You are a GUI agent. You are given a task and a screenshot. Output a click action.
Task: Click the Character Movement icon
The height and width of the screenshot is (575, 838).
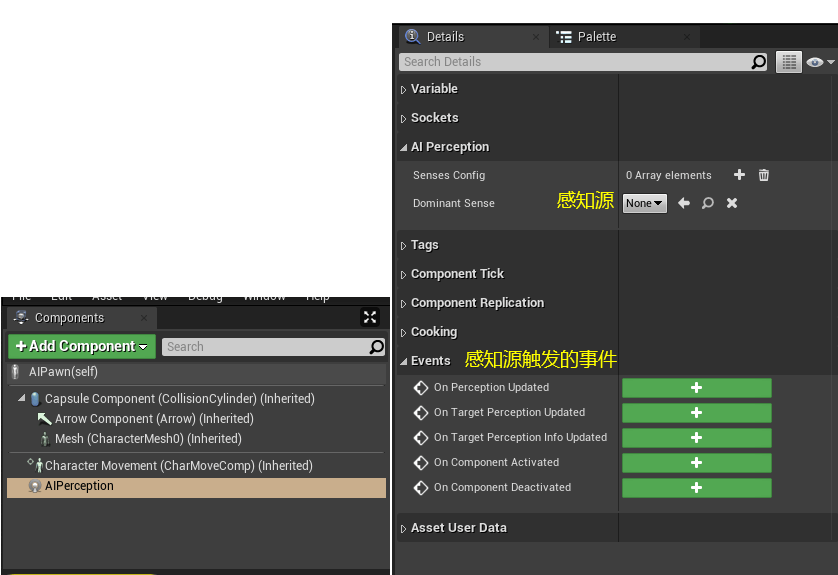coord(36,465)
